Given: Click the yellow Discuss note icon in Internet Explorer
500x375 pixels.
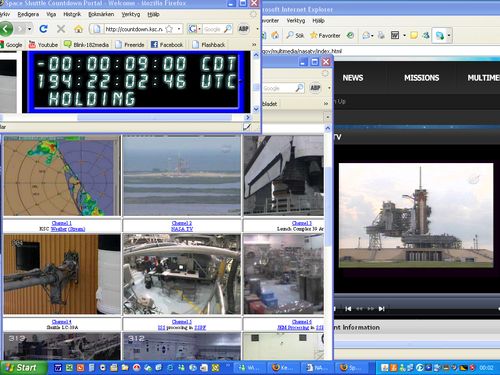Looking at the screenshot, I should [414, 35].
